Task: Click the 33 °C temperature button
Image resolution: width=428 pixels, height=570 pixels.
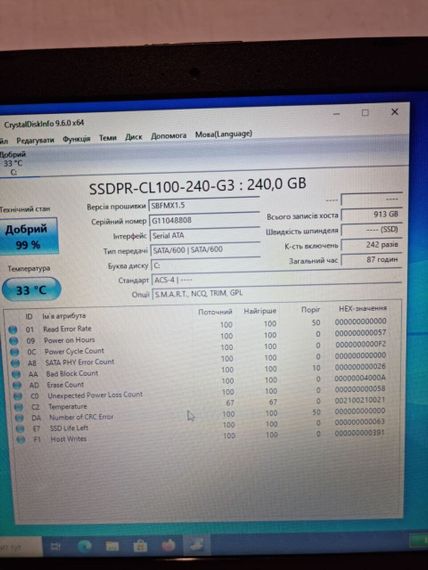Action: [x=31, y=290]
